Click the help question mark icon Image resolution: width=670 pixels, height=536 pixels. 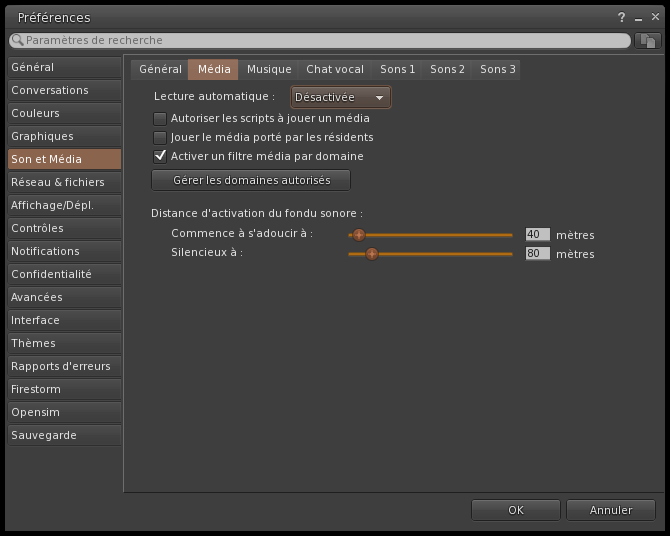pos(621,18)
